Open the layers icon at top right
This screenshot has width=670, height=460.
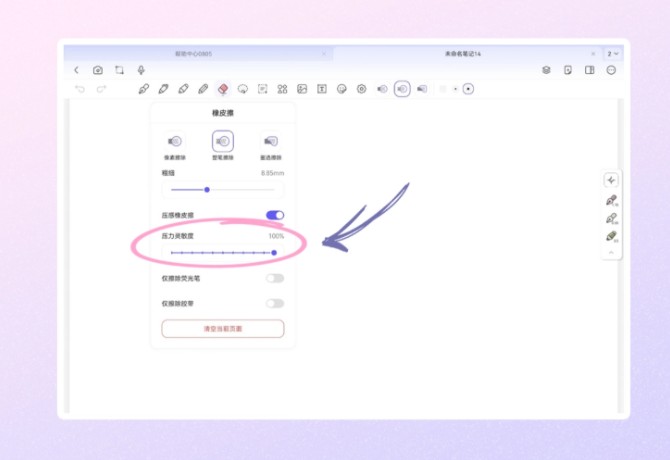point(546,70)
